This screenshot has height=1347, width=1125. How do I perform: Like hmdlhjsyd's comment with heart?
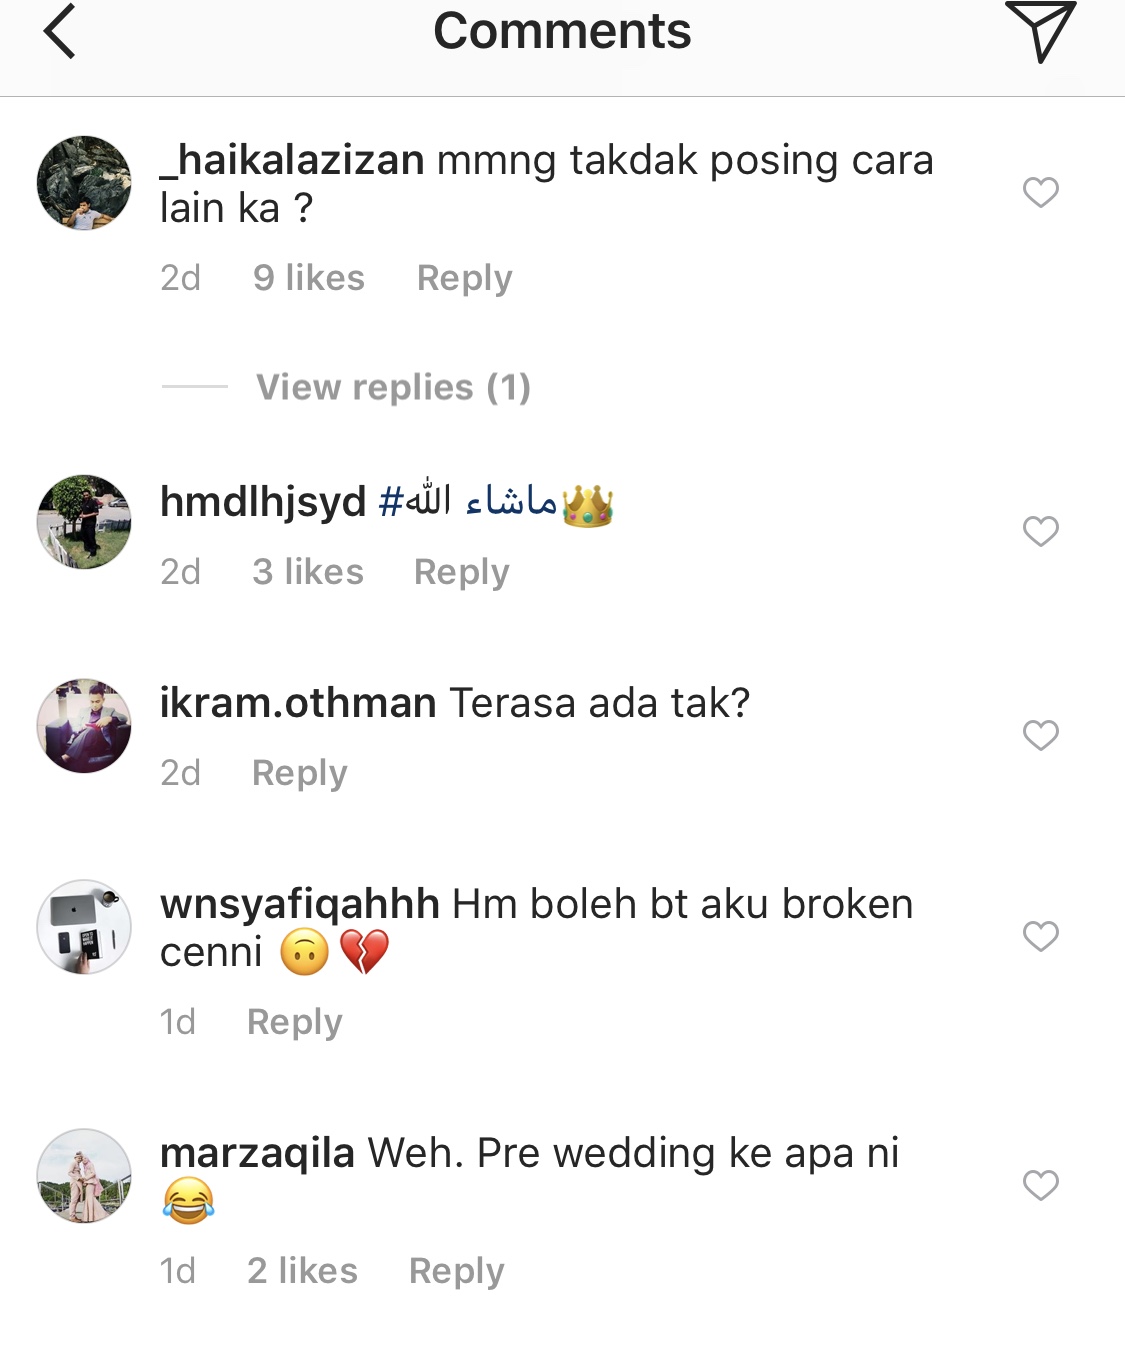coord(1041,531)
